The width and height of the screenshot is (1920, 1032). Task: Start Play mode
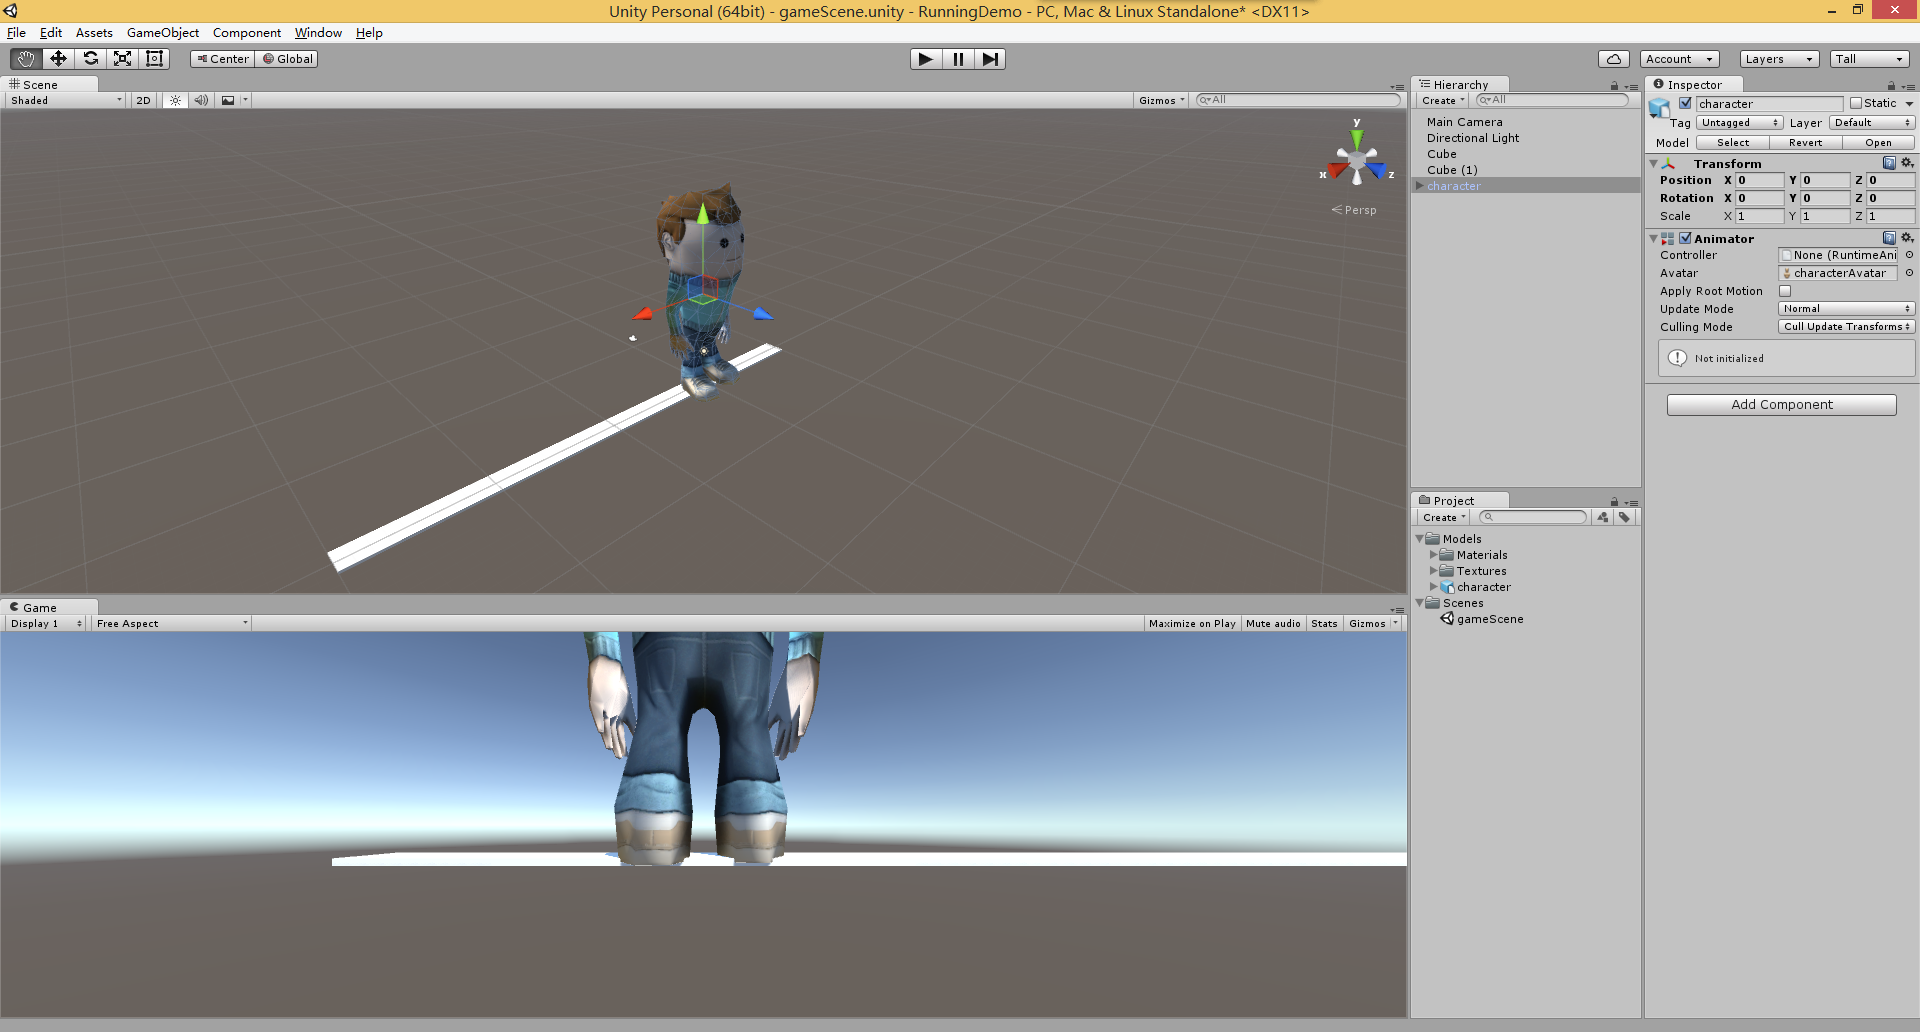click(926, 59)
